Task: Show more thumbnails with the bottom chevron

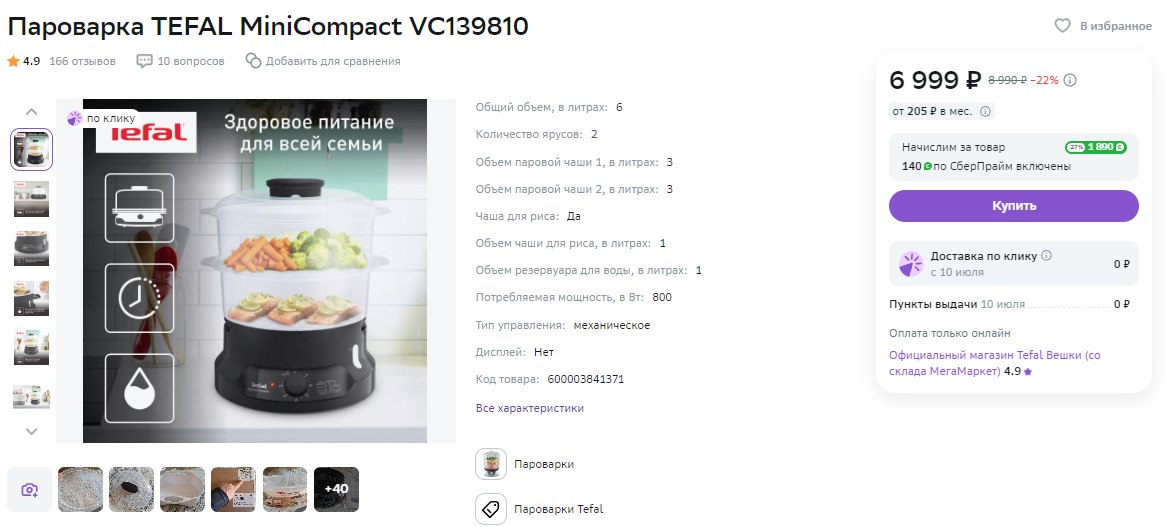Action: (31, 430)
